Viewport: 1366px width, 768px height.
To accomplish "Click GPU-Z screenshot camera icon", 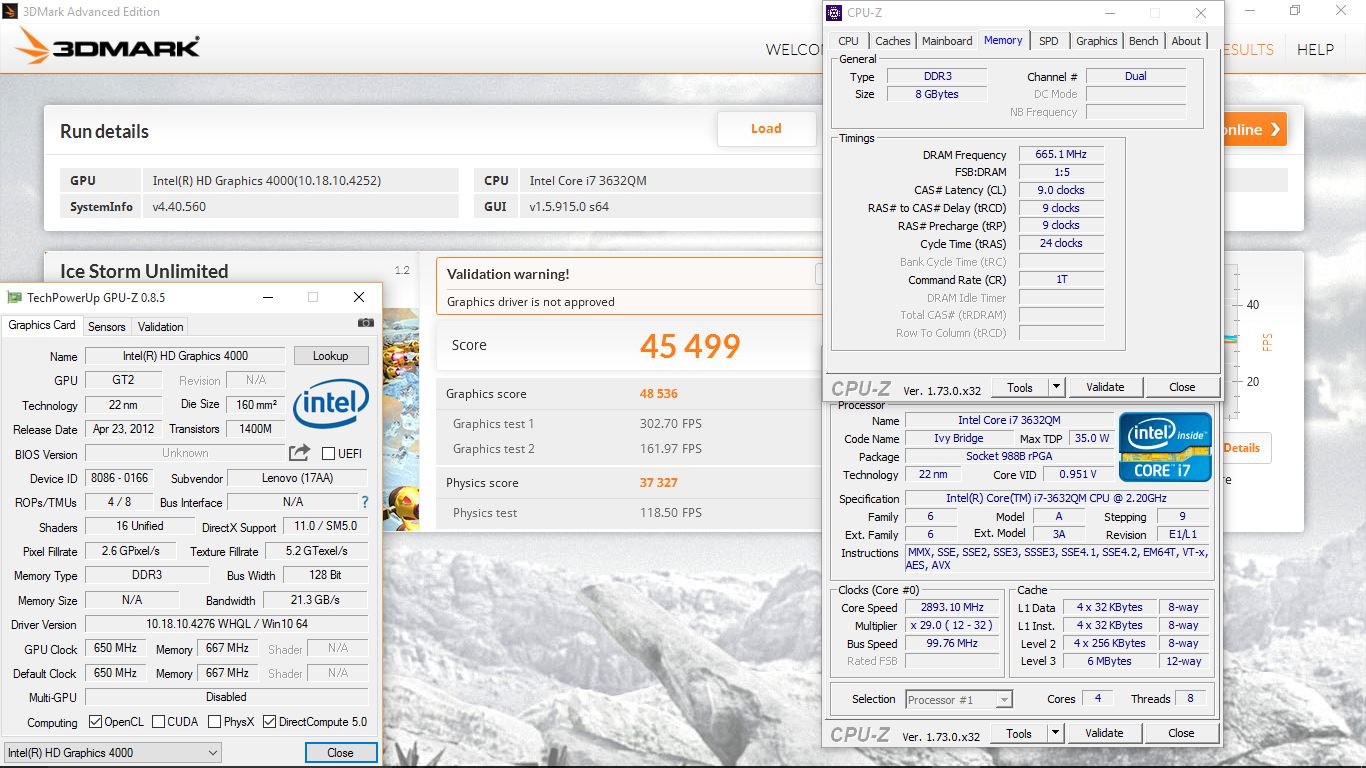I will (366, 323).
